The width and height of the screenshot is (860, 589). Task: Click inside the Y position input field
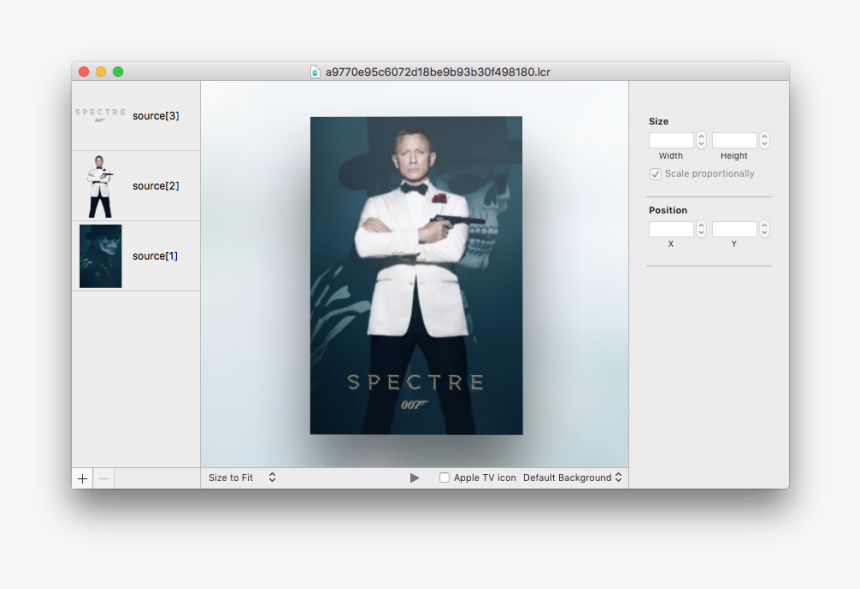[x=733, y=229]
